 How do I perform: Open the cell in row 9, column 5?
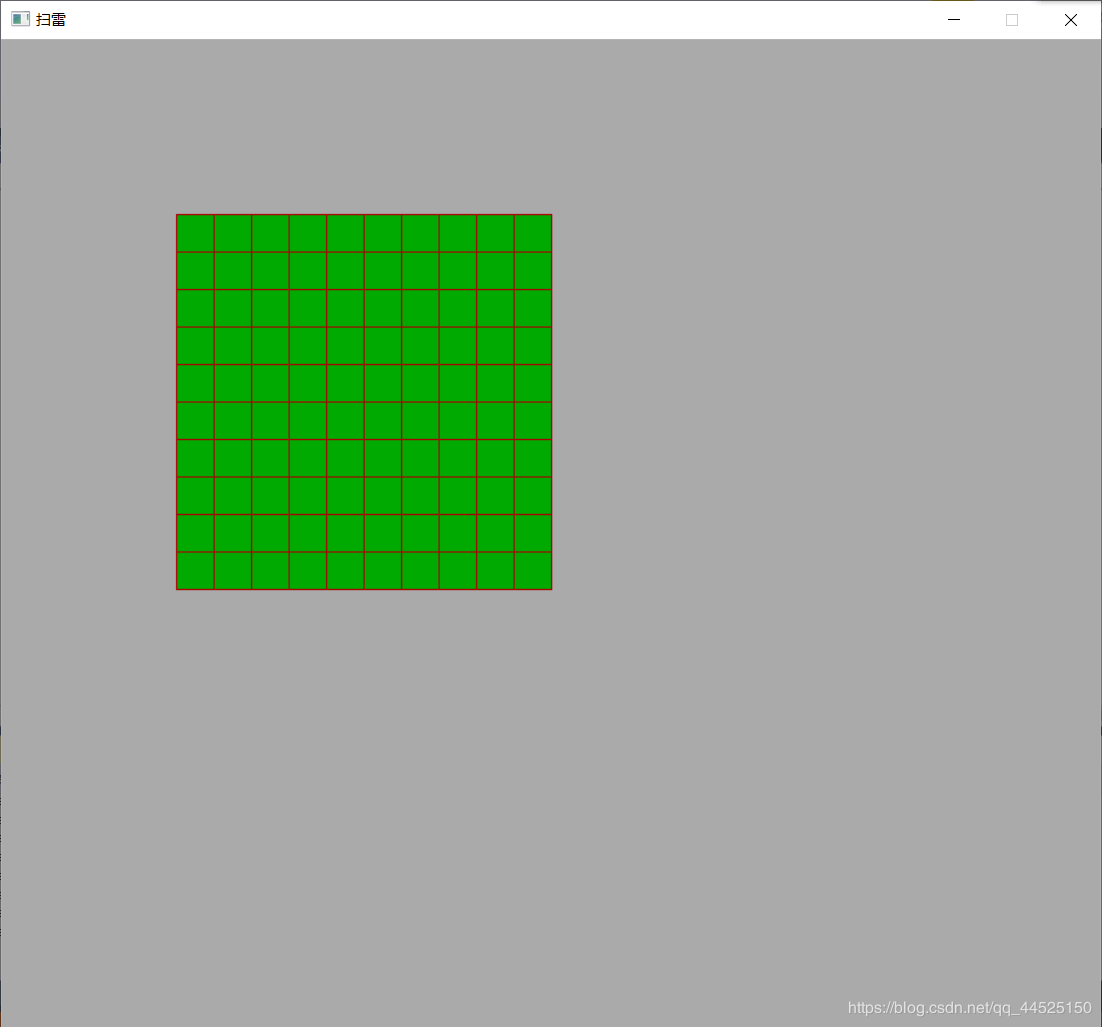pyautogui.click(x=345, y=533)
